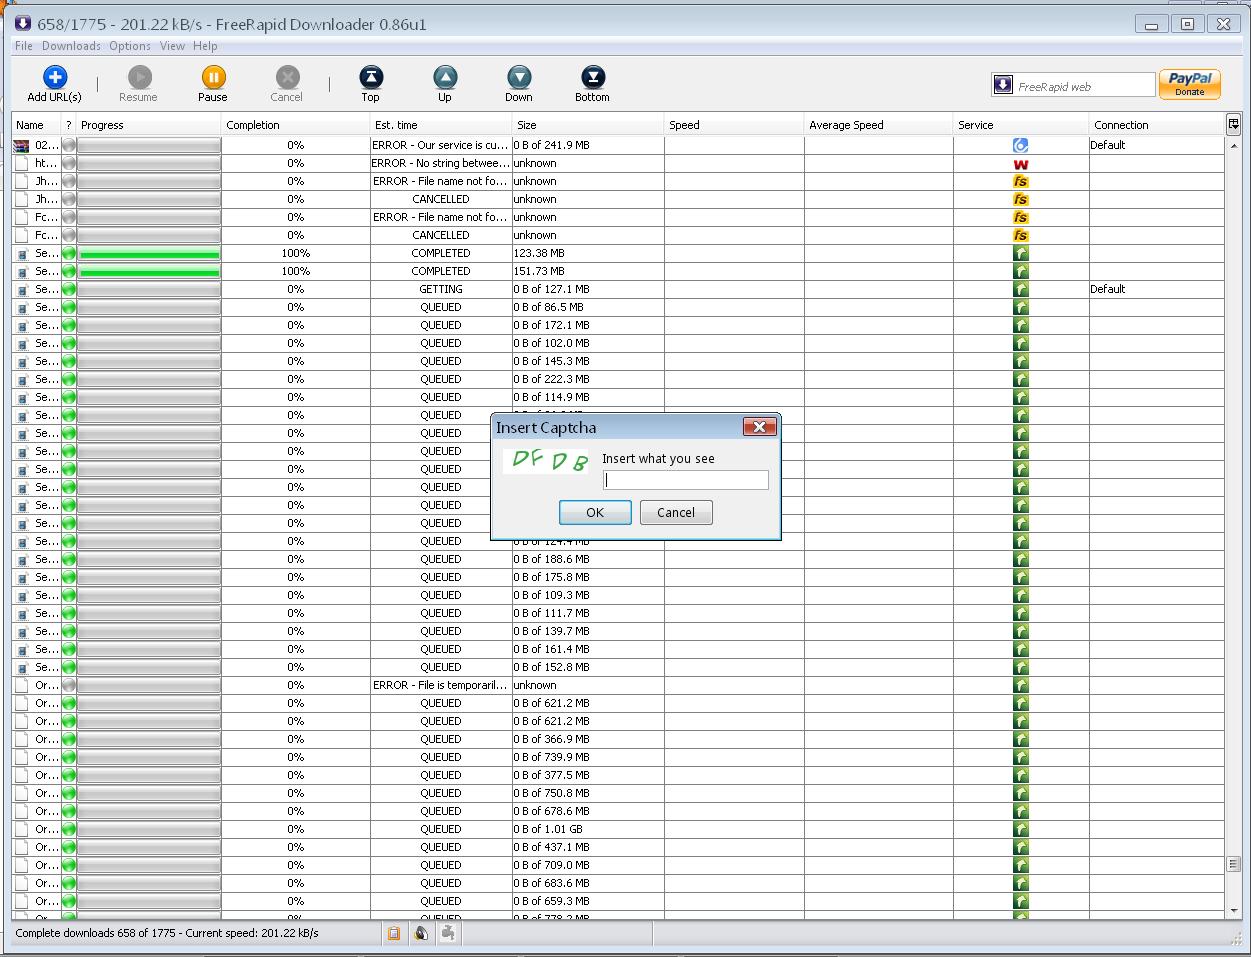Click the green progress bar of the 123.38 MB download
The height and width of the screenshot is (957, 1251).
pos(149,254)
